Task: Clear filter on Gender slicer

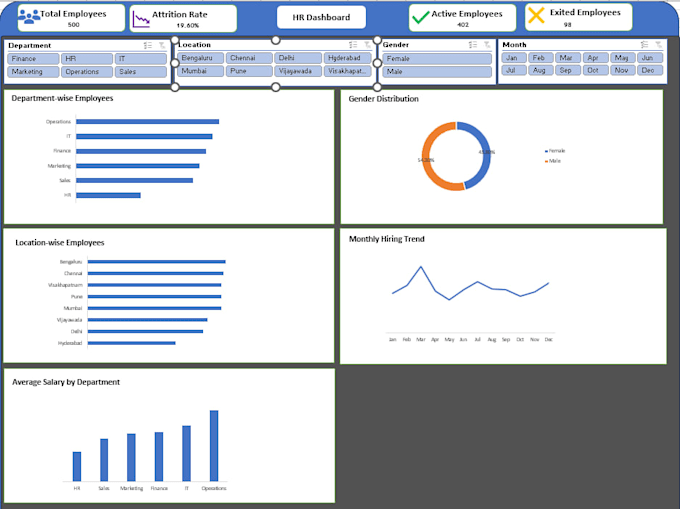Action: point(487,45)
